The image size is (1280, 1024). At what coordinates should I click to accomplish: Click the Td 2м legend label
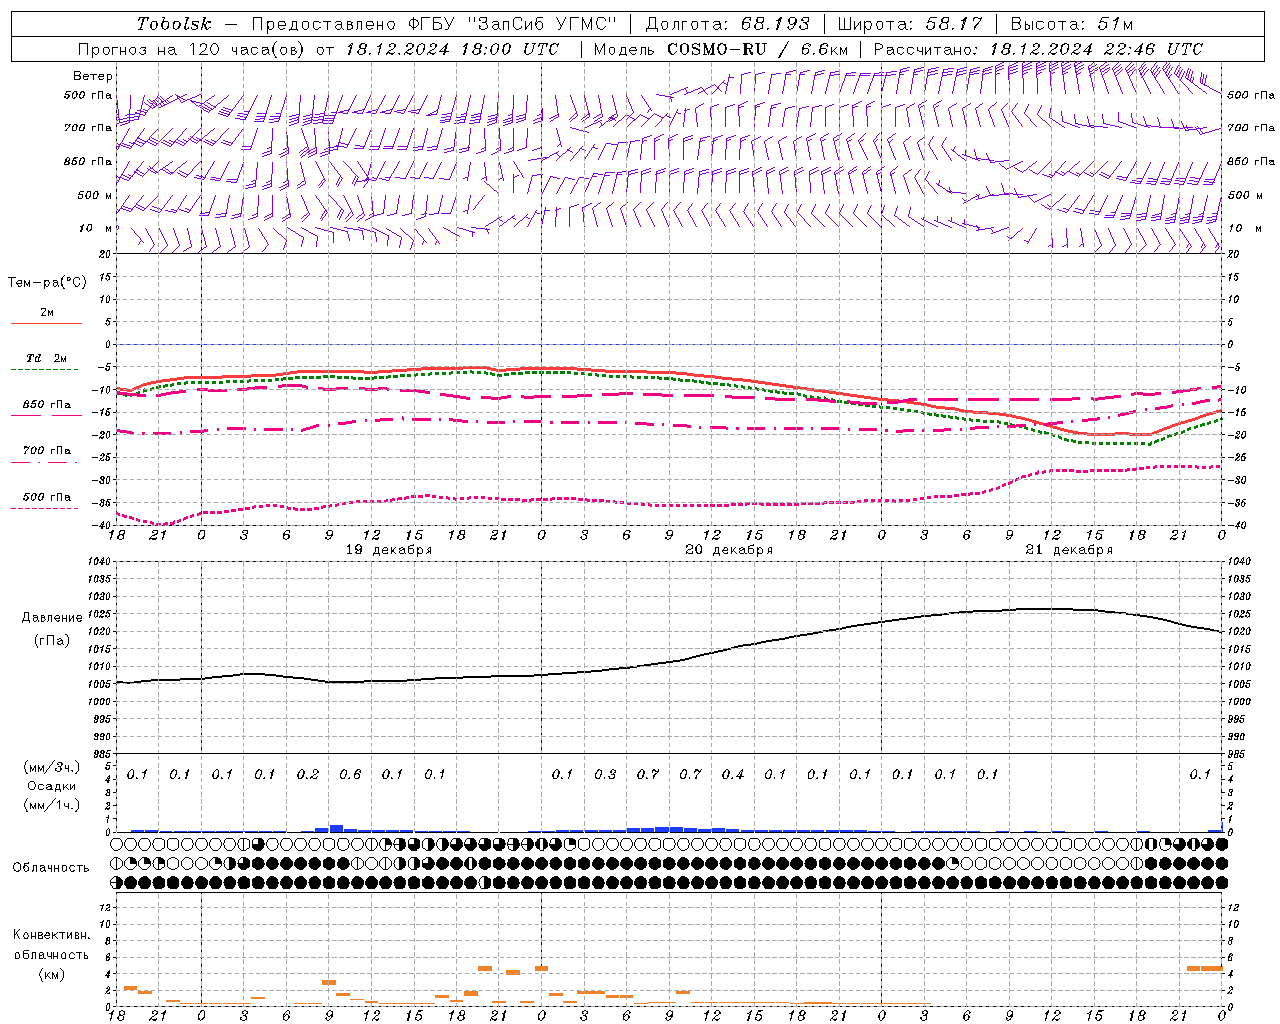click(47, 358)
